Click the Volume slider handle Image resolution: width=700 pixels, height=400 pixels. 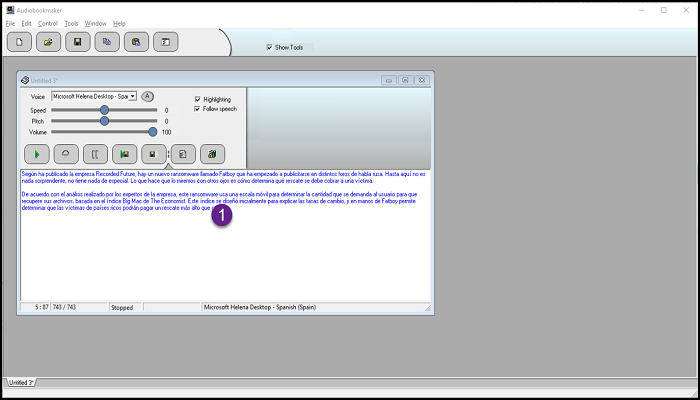point(152,131)
